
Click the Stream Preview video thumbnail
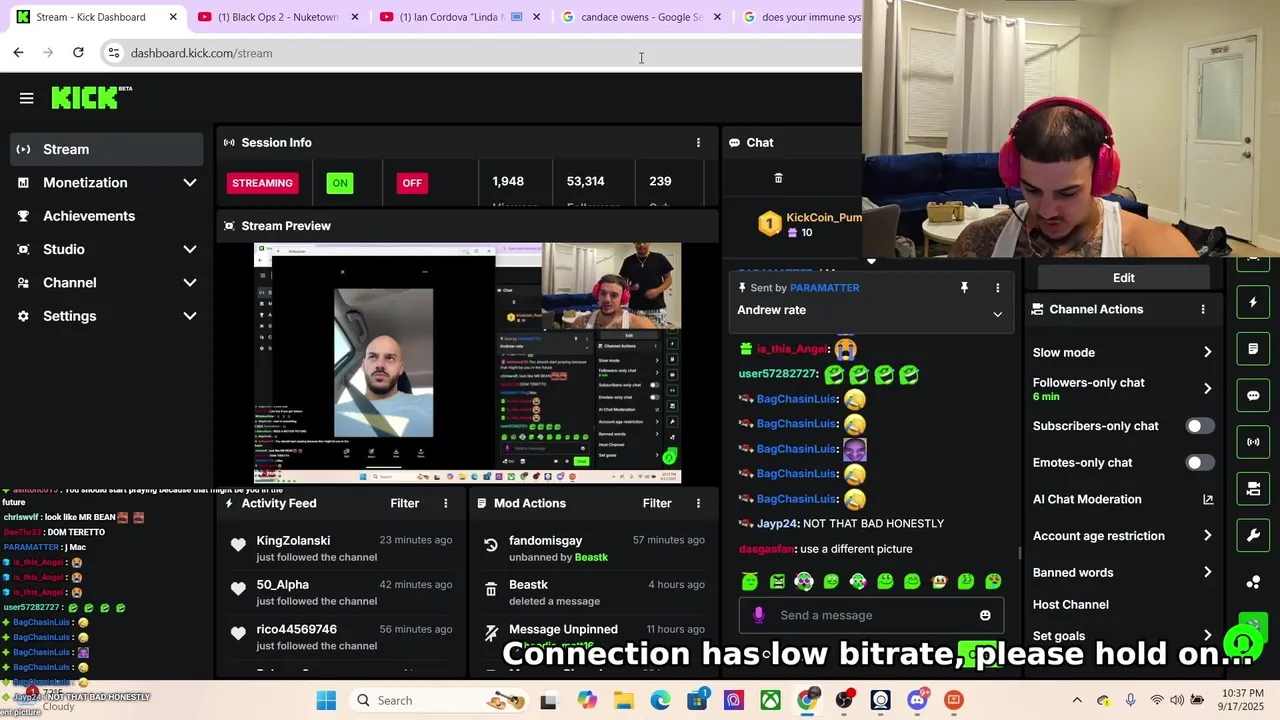(468, 363)
